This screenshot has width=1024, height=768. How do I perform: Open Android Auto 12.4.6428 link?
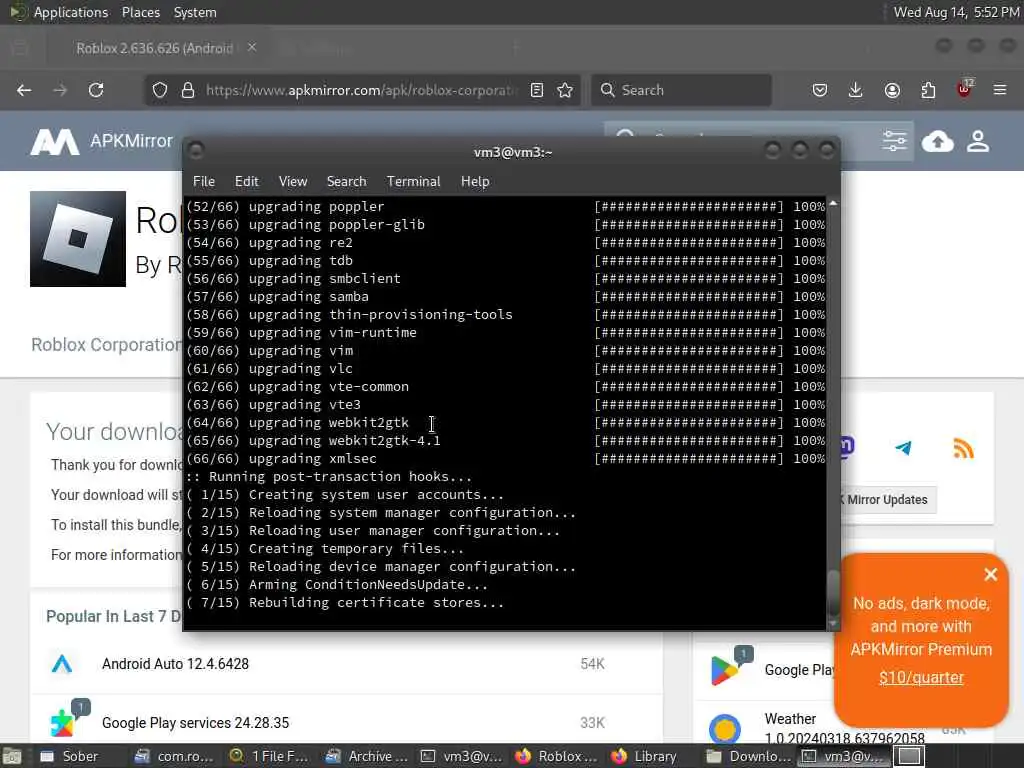175,664
